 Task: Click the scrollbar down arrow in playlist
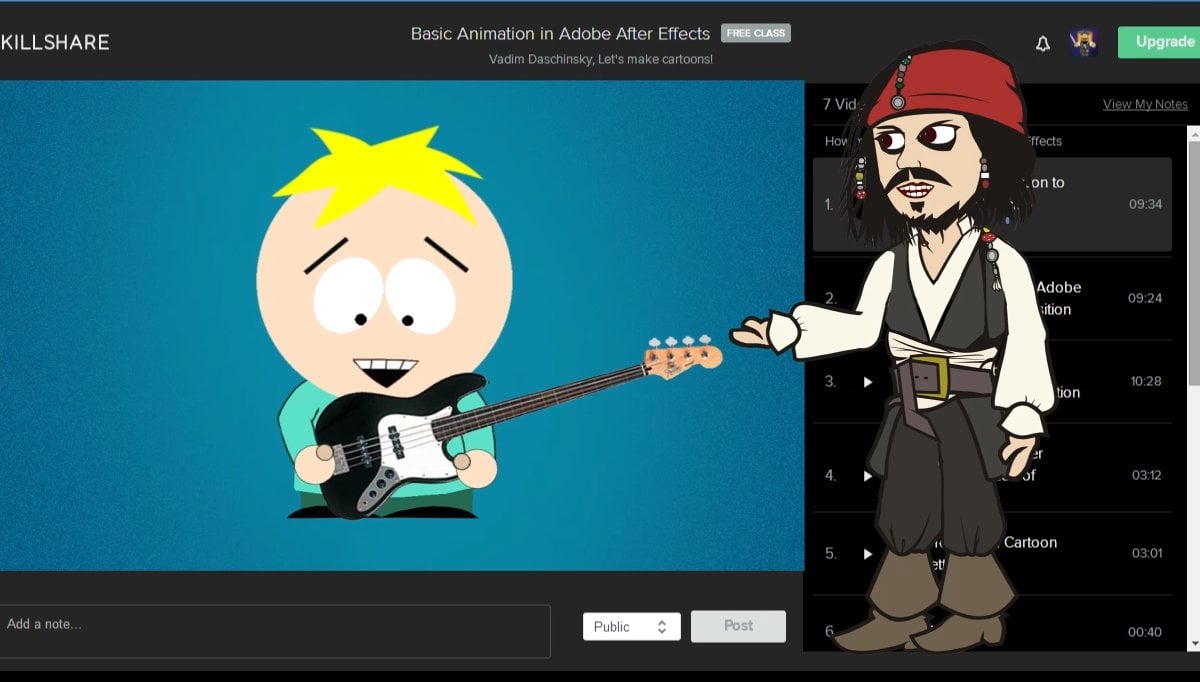[x=1193, y=643]
